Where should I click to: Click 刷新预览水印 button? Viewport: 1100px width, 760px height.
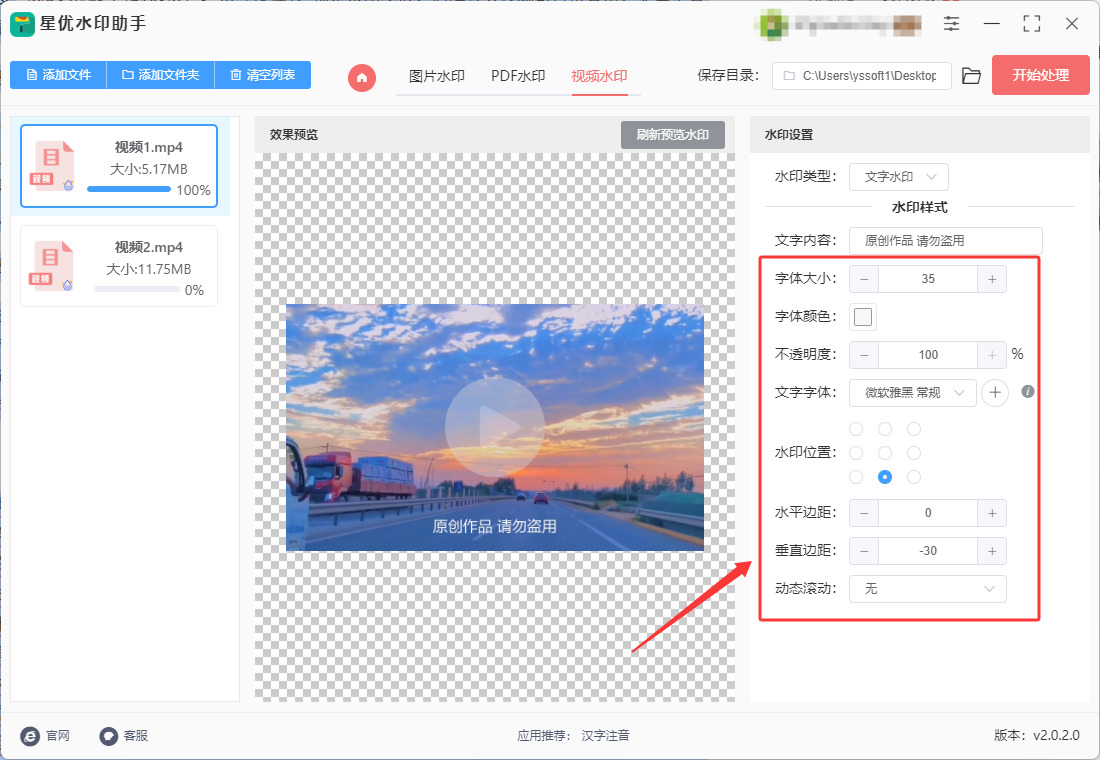click(672, 135)
